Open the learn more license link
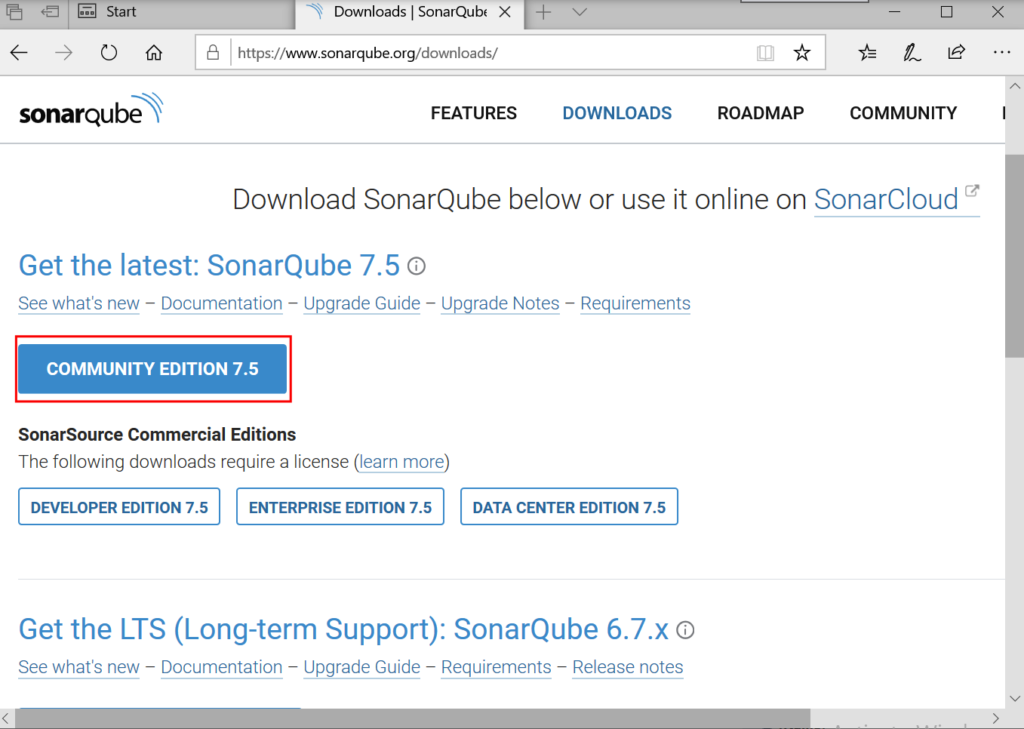1024x729 pixels. point(402,462)
